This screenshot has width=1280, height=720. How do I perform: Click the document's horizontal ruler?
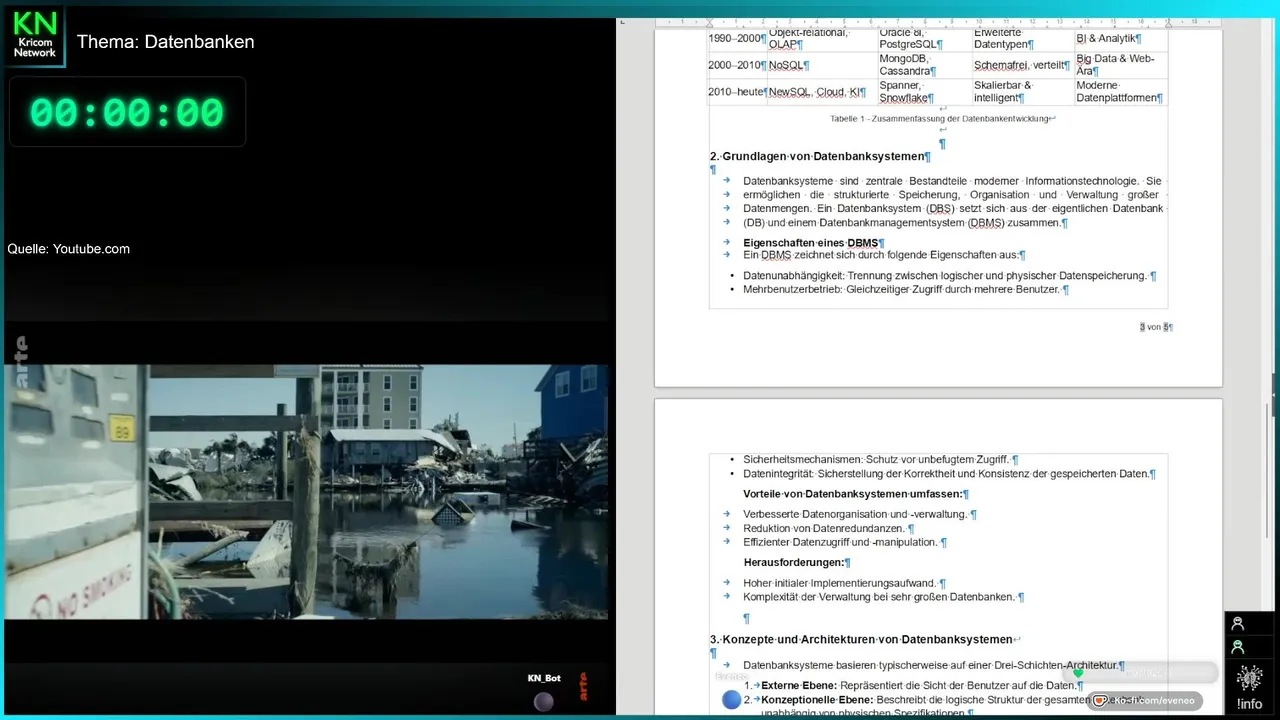940,21
